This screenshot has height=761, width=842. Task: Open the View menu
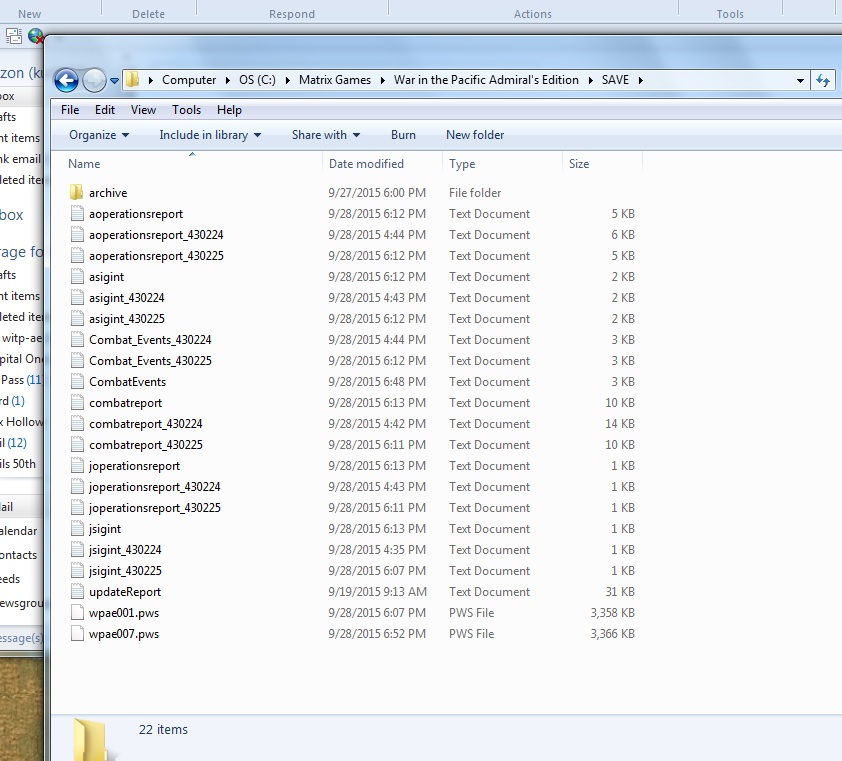143,110
